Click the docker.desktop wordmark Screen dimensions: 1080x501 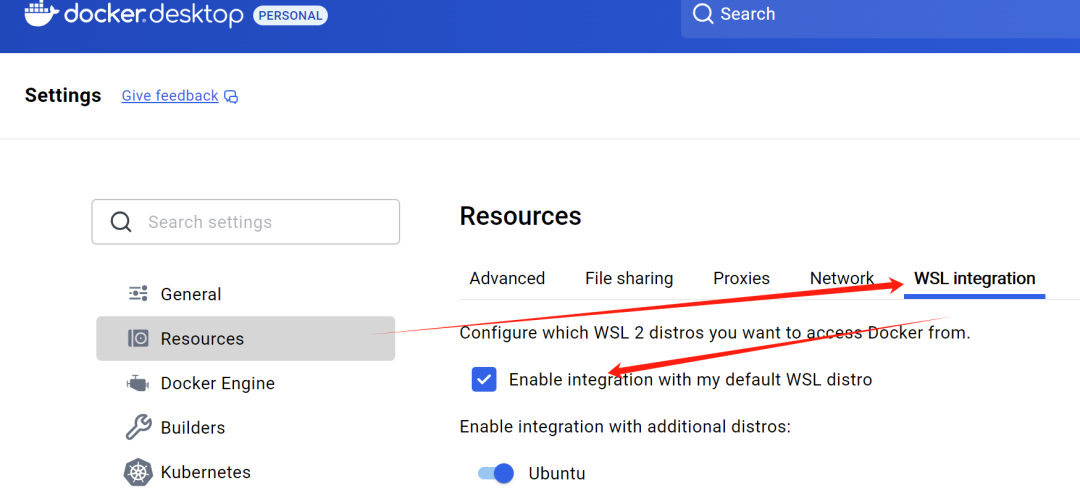click(x=154, y=14)
